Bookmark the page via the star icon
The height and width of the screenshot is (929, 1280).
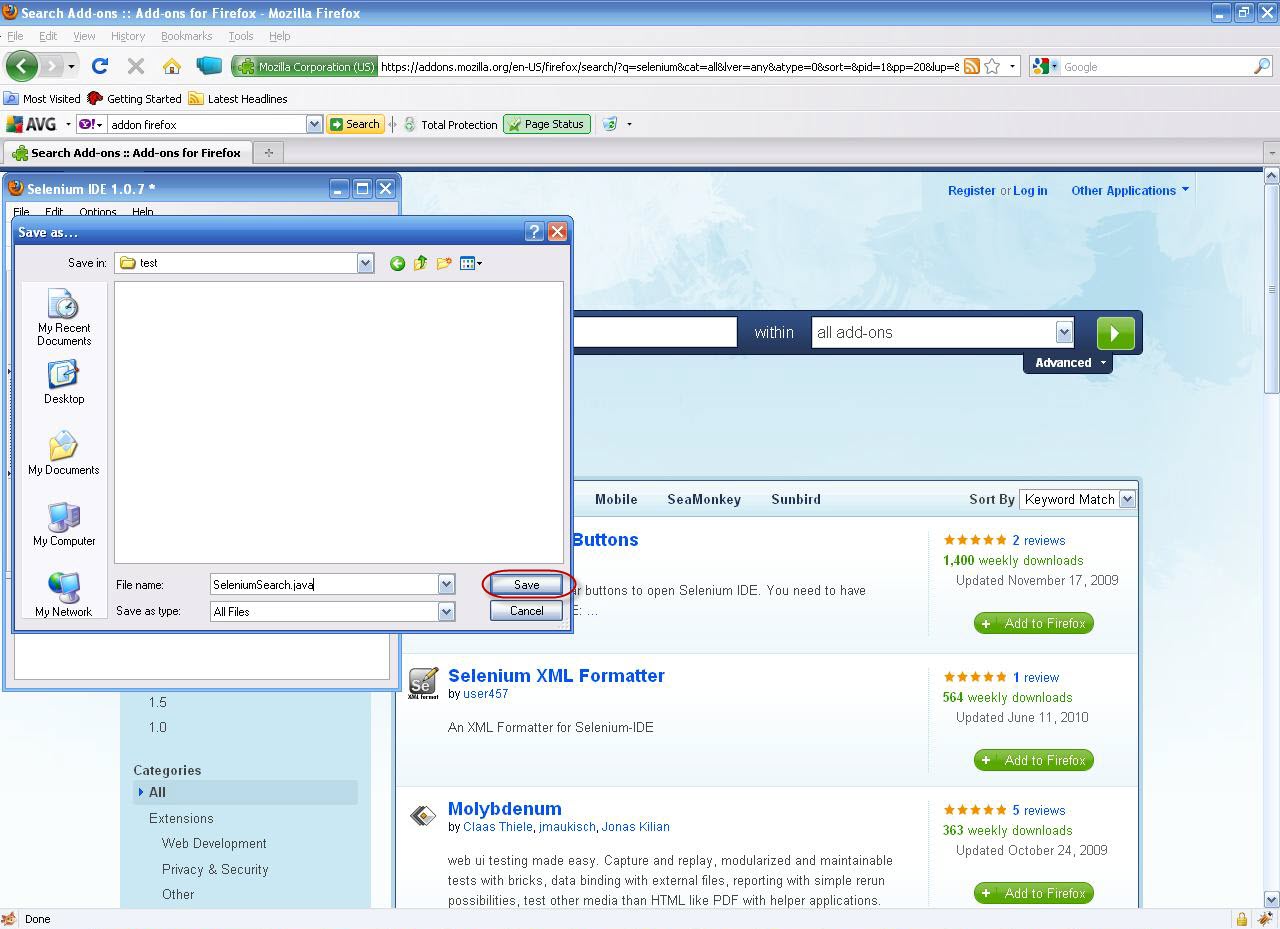pyautogui.click(x=992, y=66)
